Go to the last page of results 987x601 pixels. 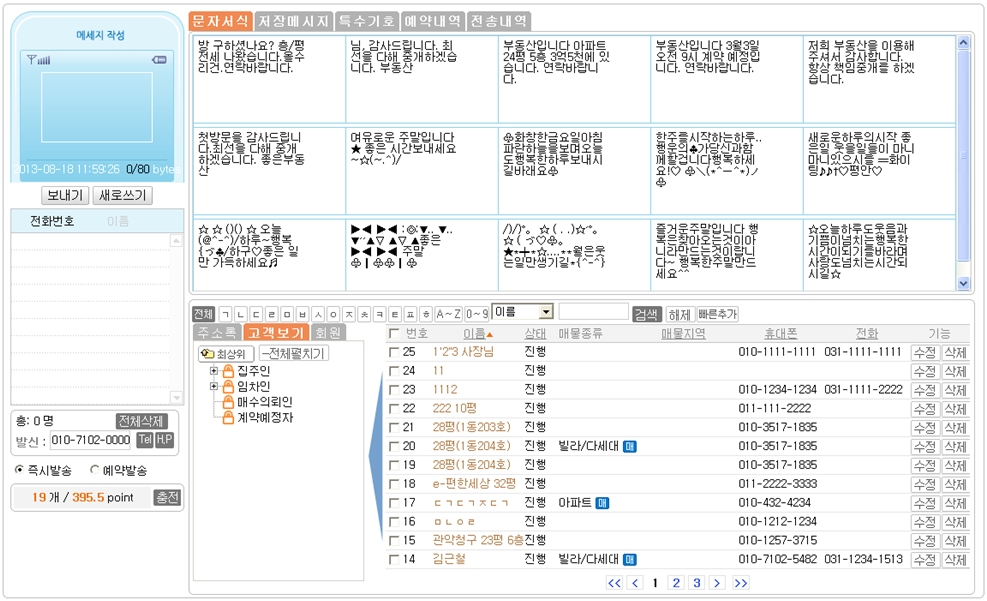click(741, 583)
